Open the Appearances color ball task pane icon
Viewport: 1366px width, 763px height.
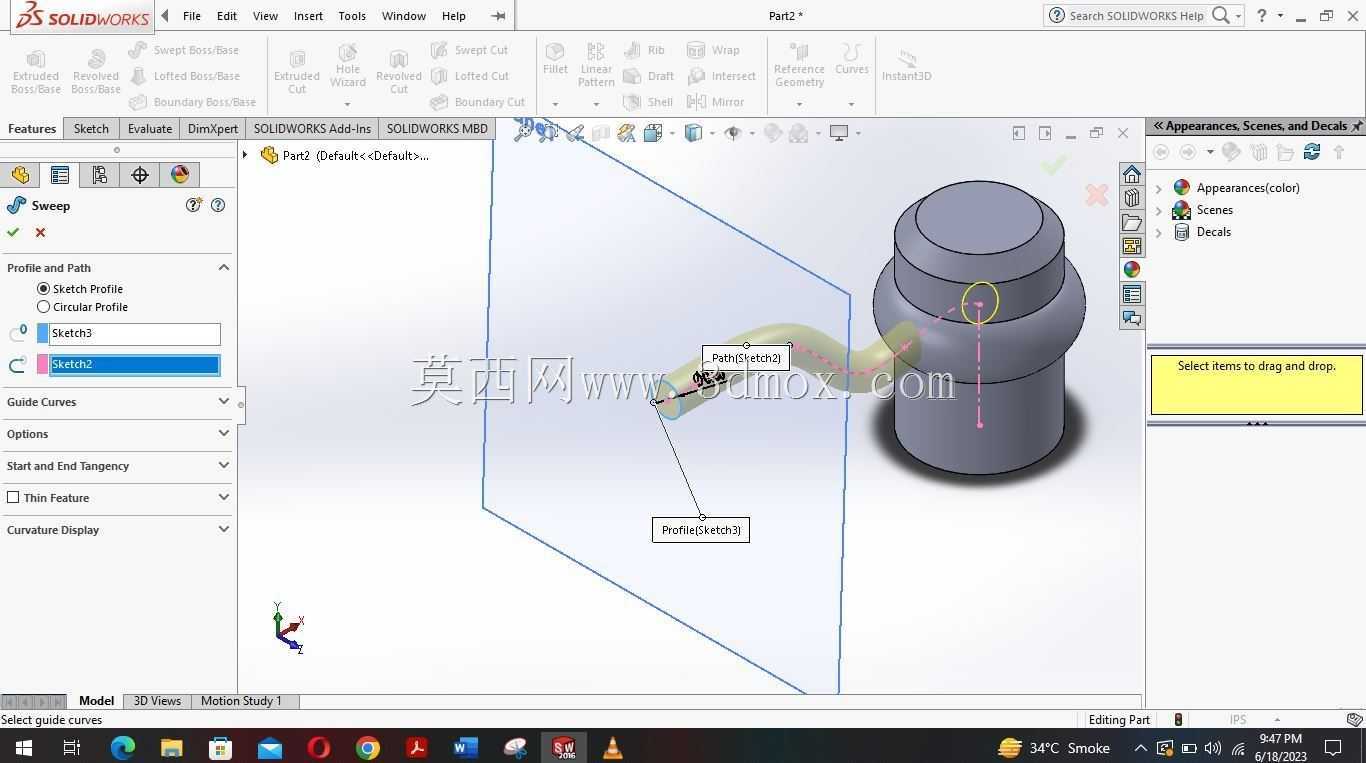[x=1132, y=269]
